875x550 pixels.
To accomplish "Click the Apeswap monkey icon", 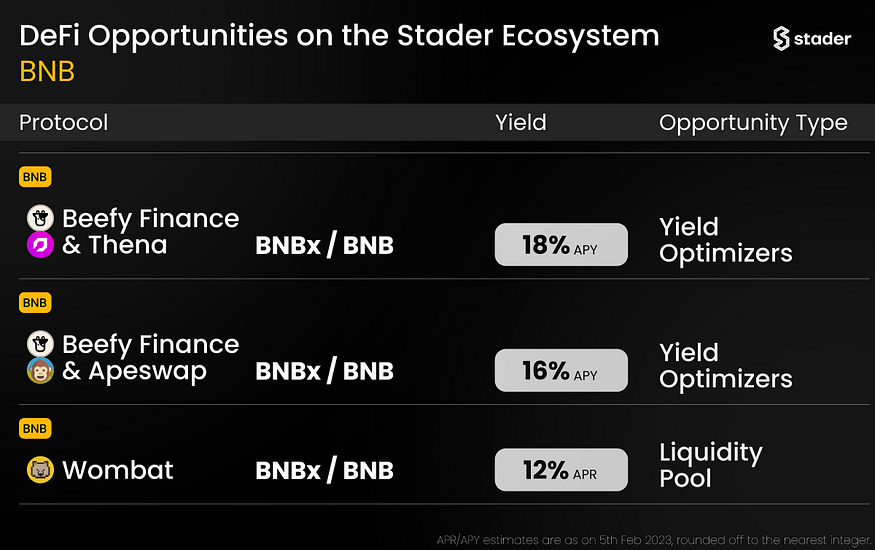I will click(39, 371).
